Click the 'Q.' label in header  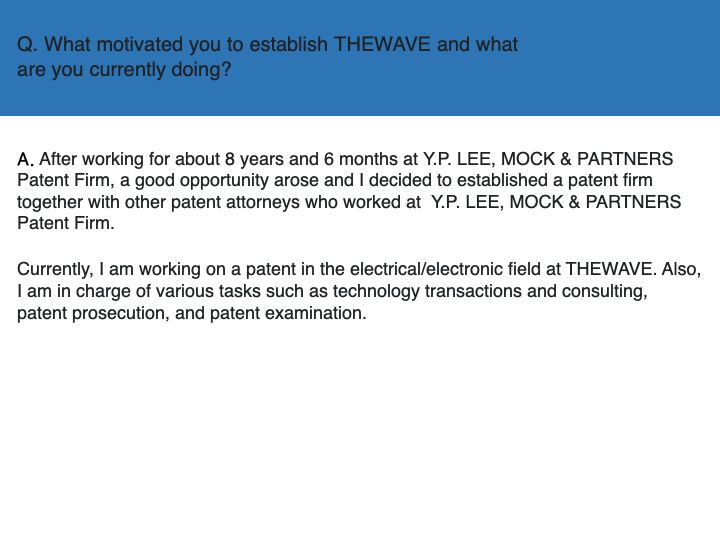pyautogui.click(x=27, y=45)
